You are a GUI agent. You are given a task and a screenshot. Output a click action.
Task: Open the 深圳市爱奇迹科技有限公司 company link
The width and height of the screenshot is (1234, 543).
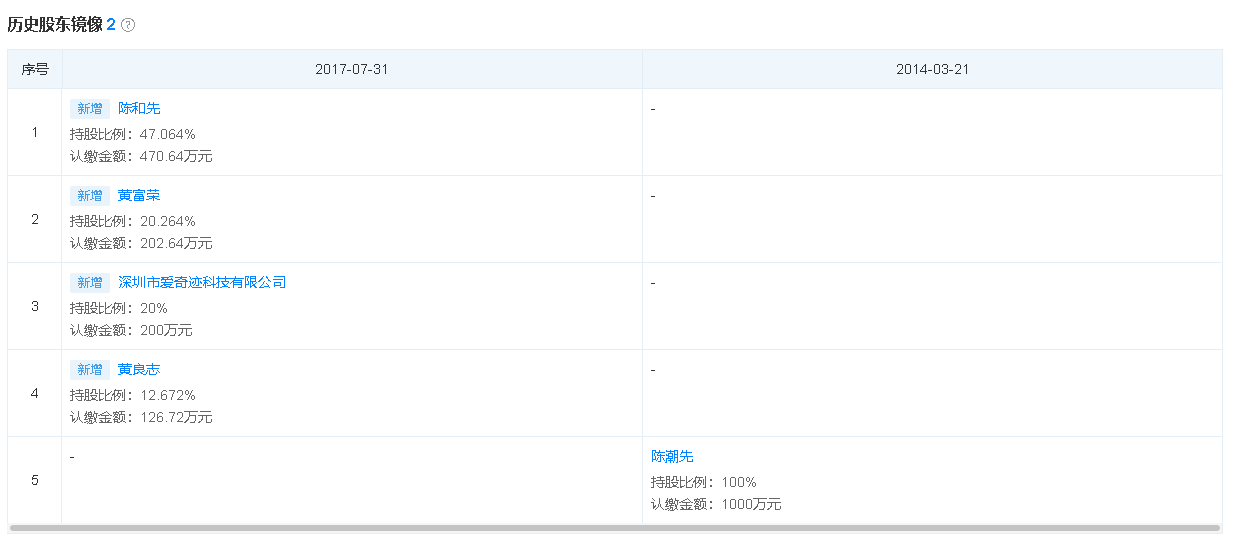202,282
